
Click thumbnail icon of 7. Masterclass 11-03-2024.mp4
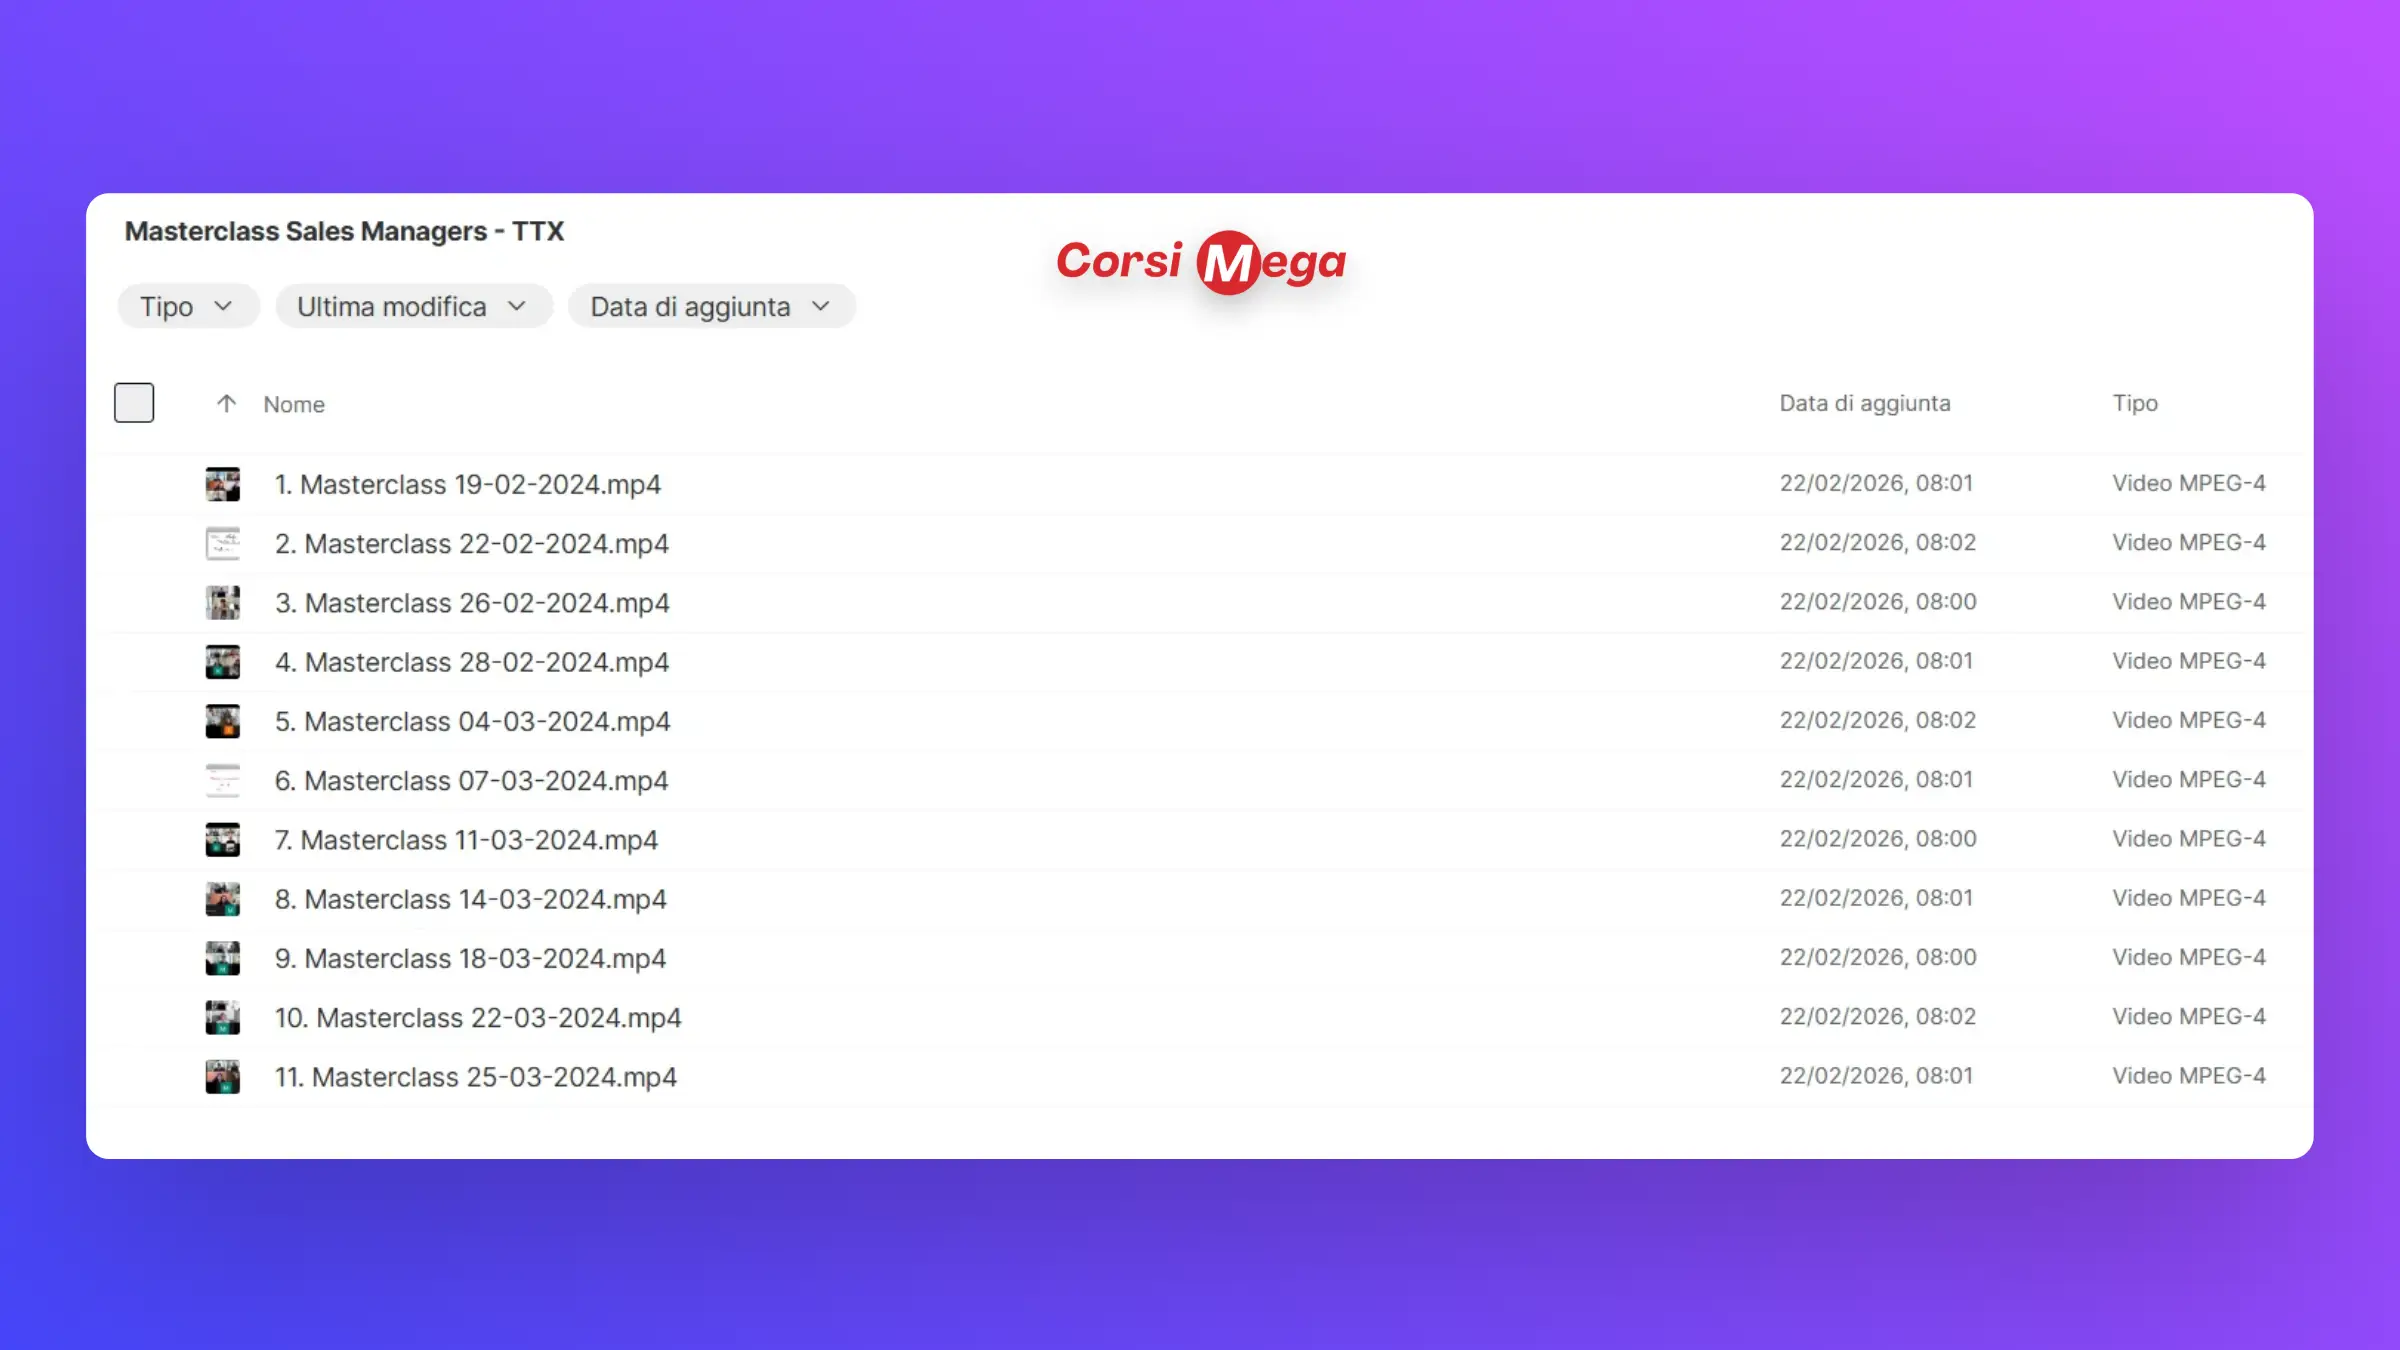coord(222,840)
